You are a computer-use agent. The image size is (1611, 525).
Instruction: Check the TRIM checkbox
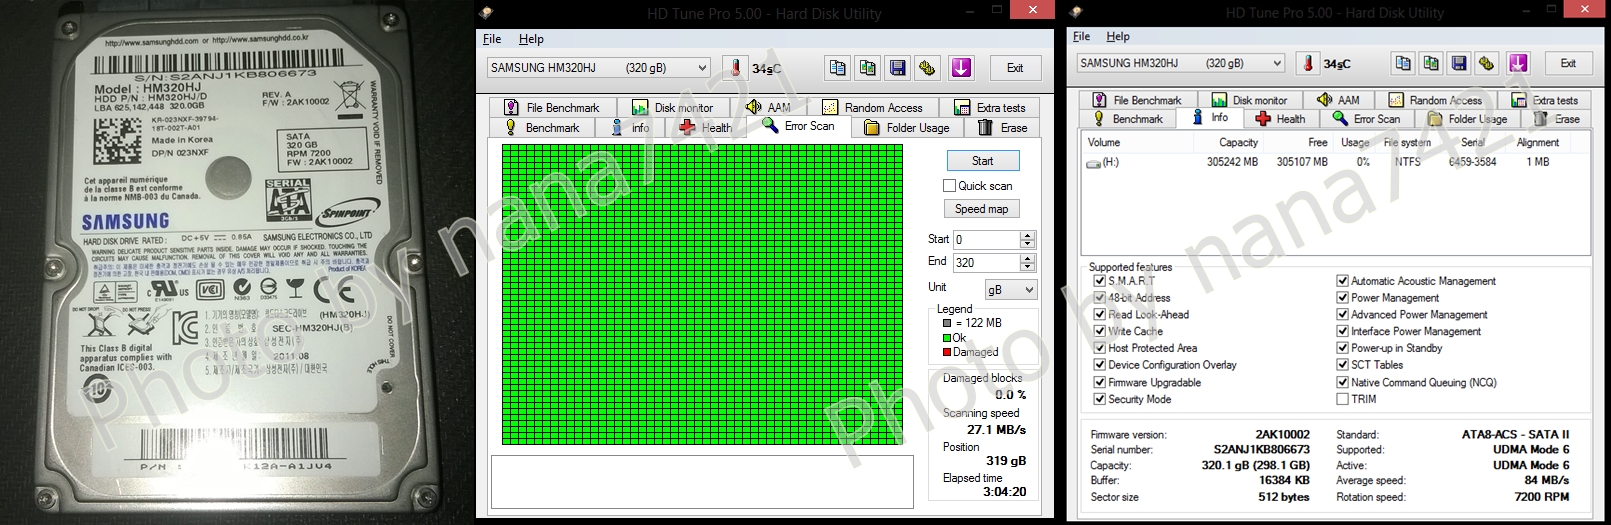[1343, 399]
